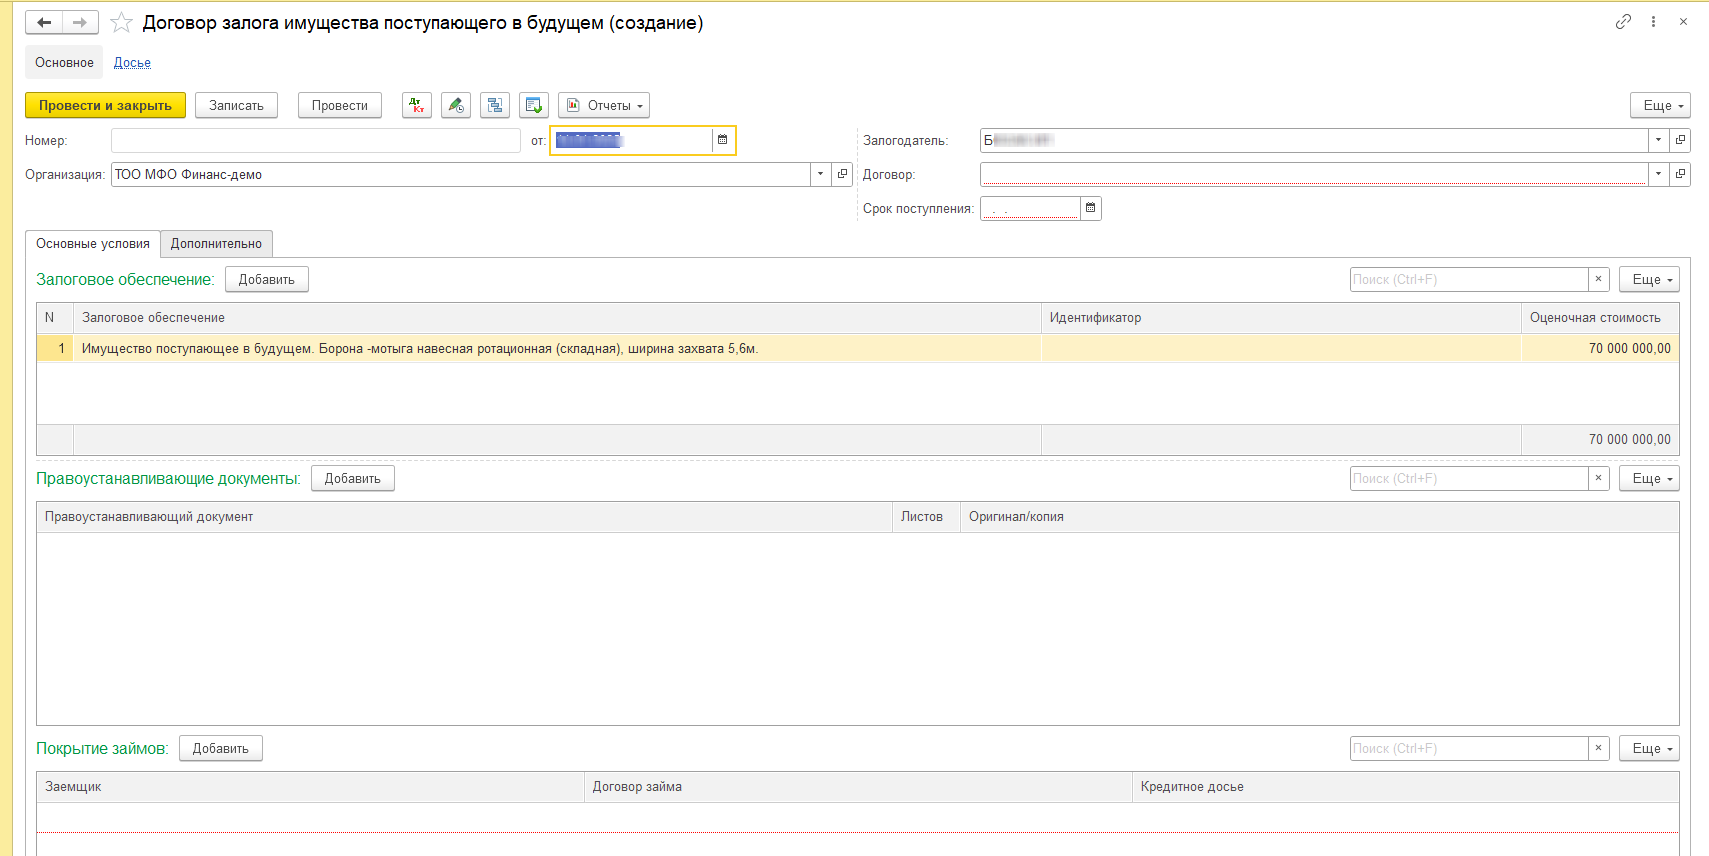
Task: Focus search box in Правоустанавливающие документы
Action: click(1469, 478)
